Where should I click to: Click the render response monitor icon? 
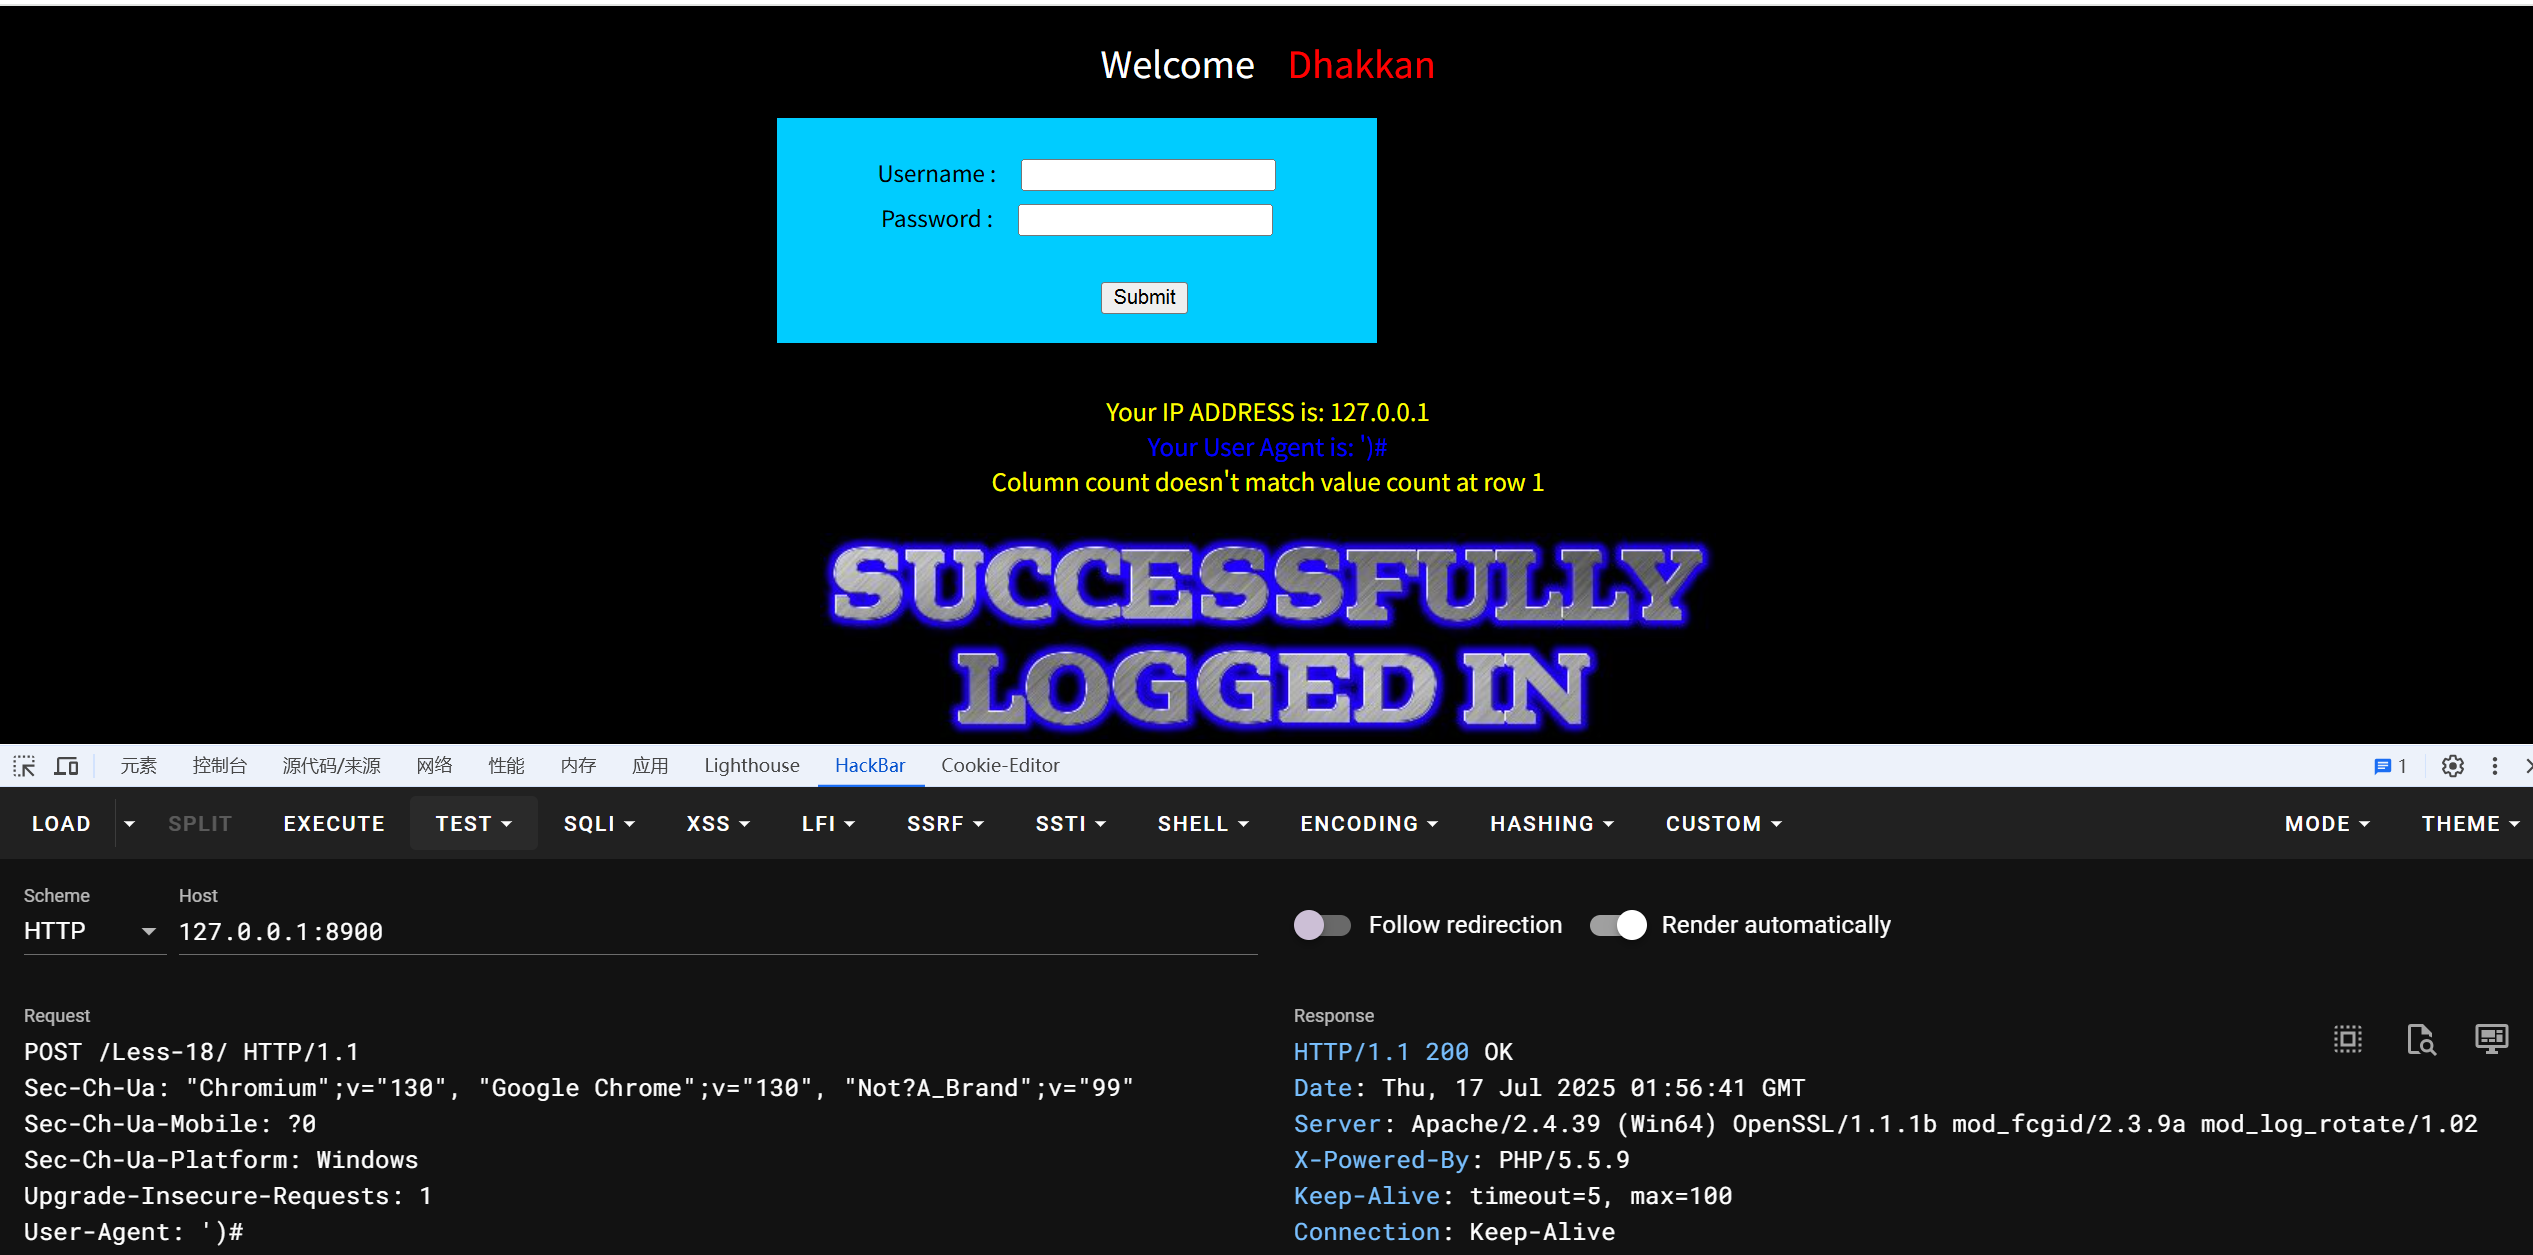pos(2491,1039)
